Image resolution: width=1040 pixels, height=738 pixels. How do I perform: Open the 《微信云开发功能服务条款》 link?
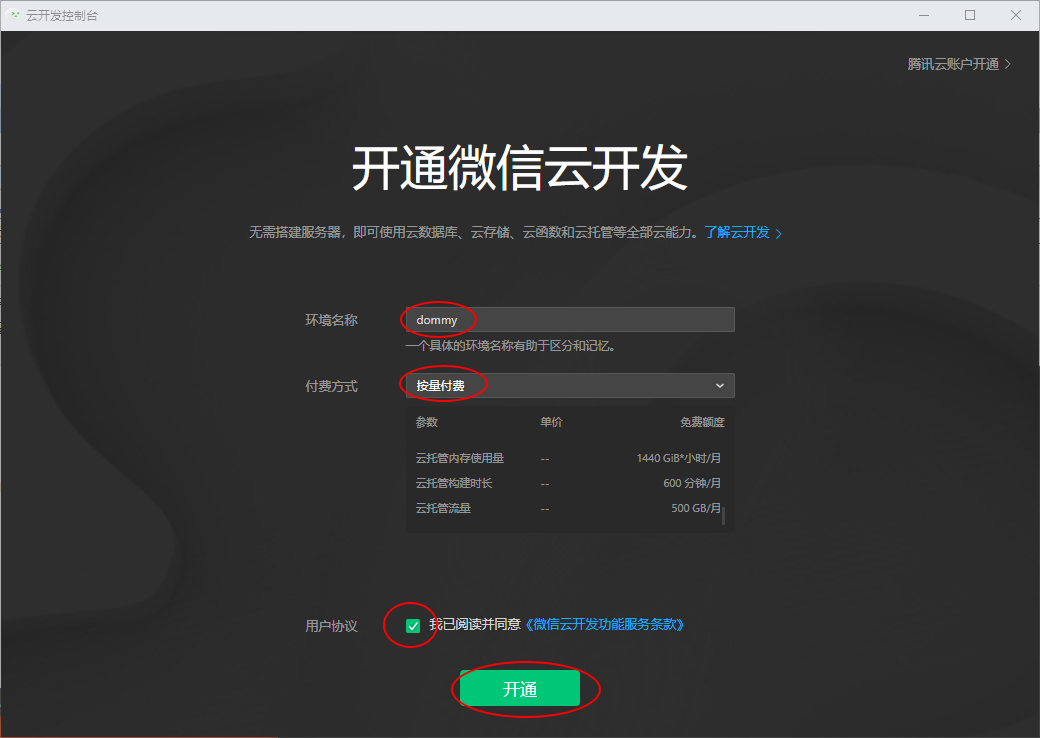click(x=604, y=625)
